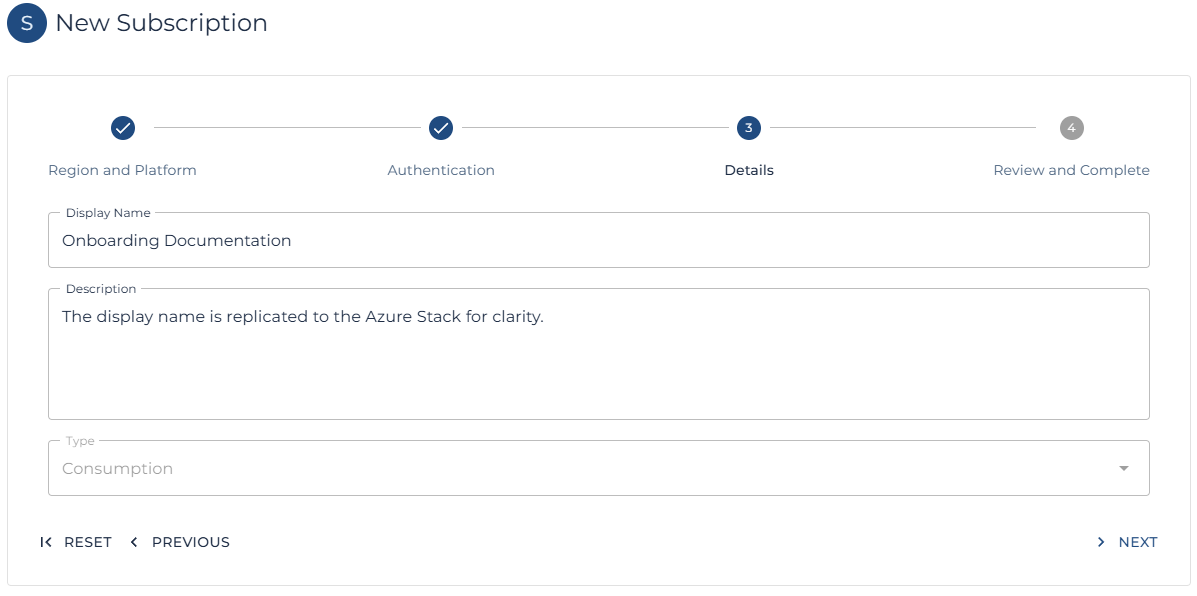Open the Review and Complete step label
1197x596 pixels.
point(1071,170)
